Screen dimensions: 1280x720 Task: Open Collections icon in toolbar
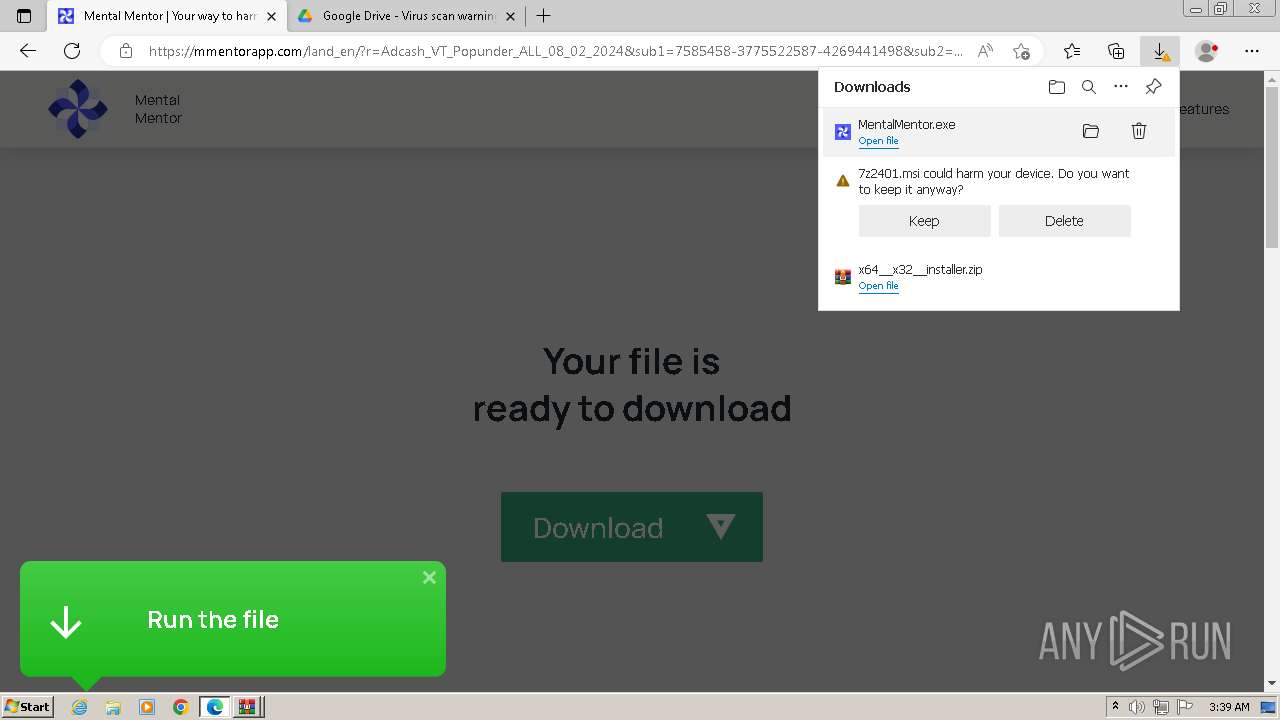click(x=1116, y=51)
